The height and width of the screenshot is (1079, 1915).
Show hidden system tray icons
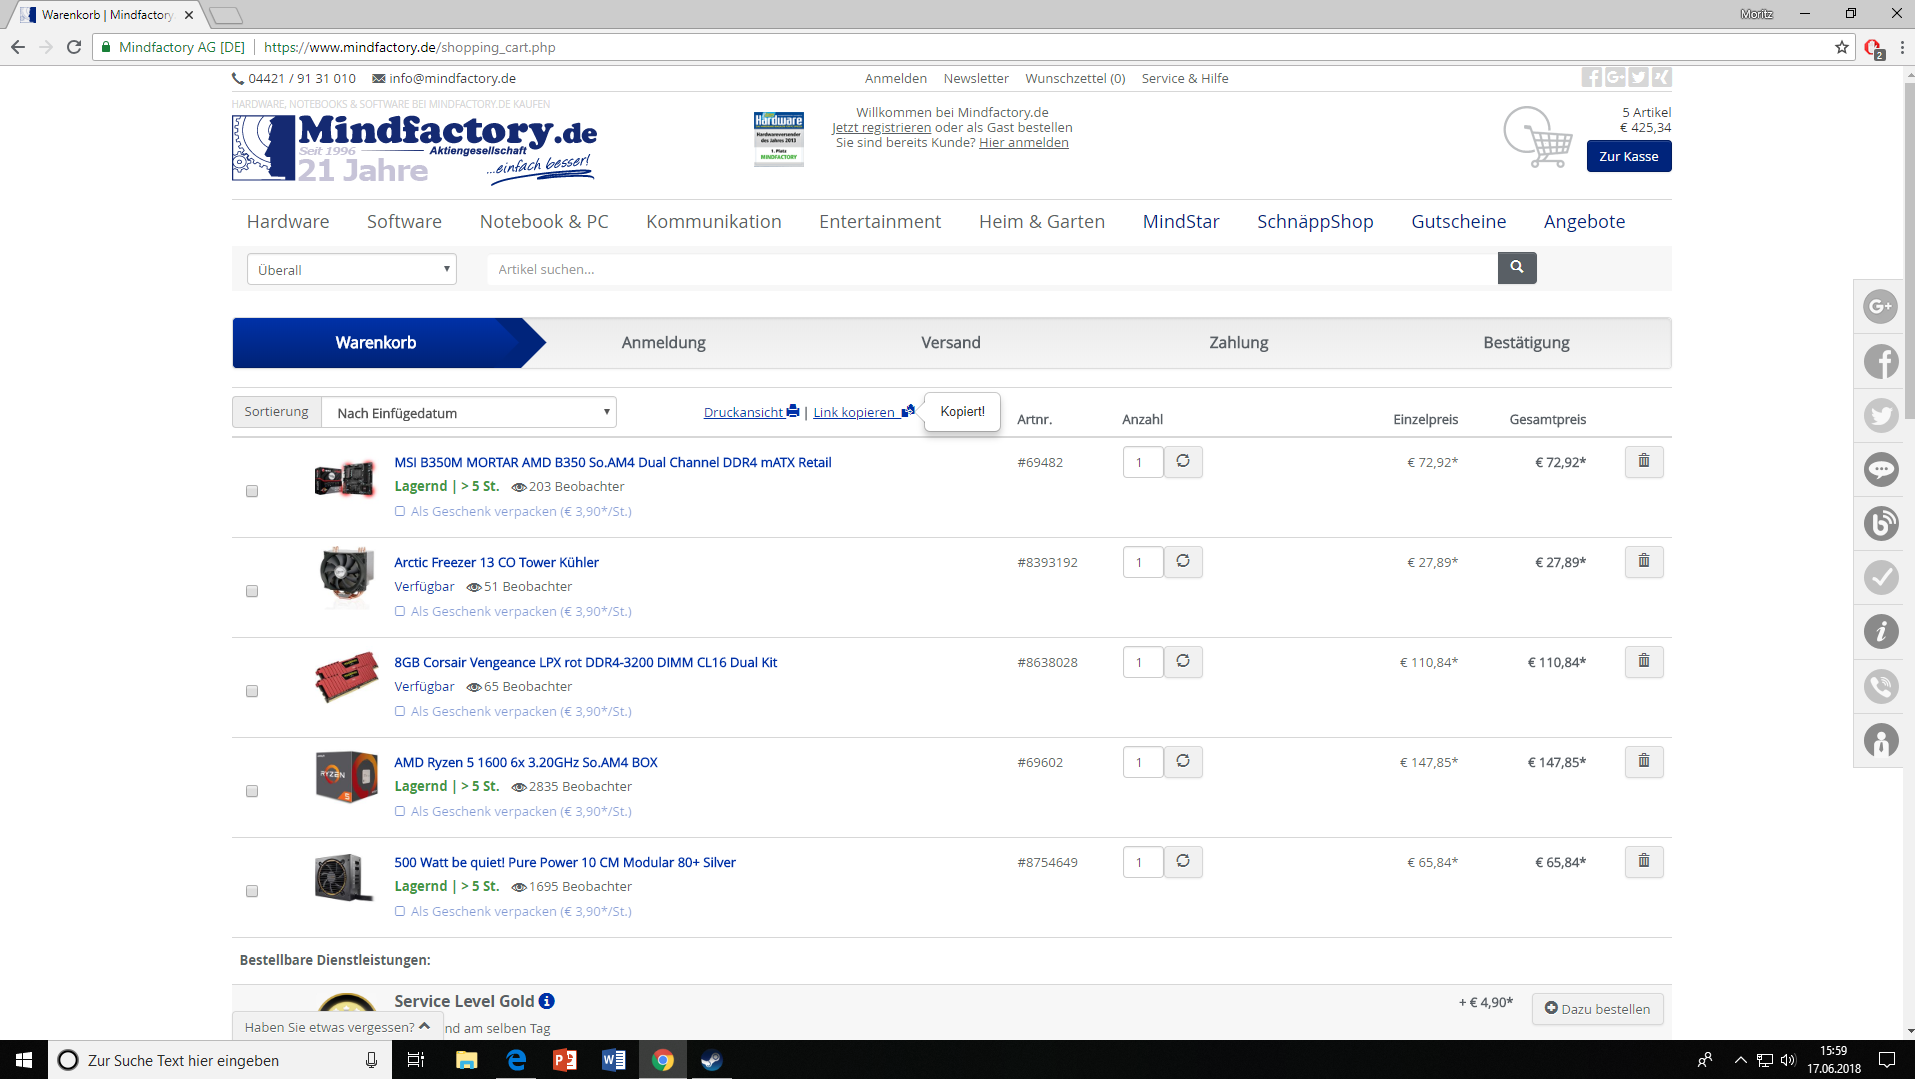[1740, 1060]
